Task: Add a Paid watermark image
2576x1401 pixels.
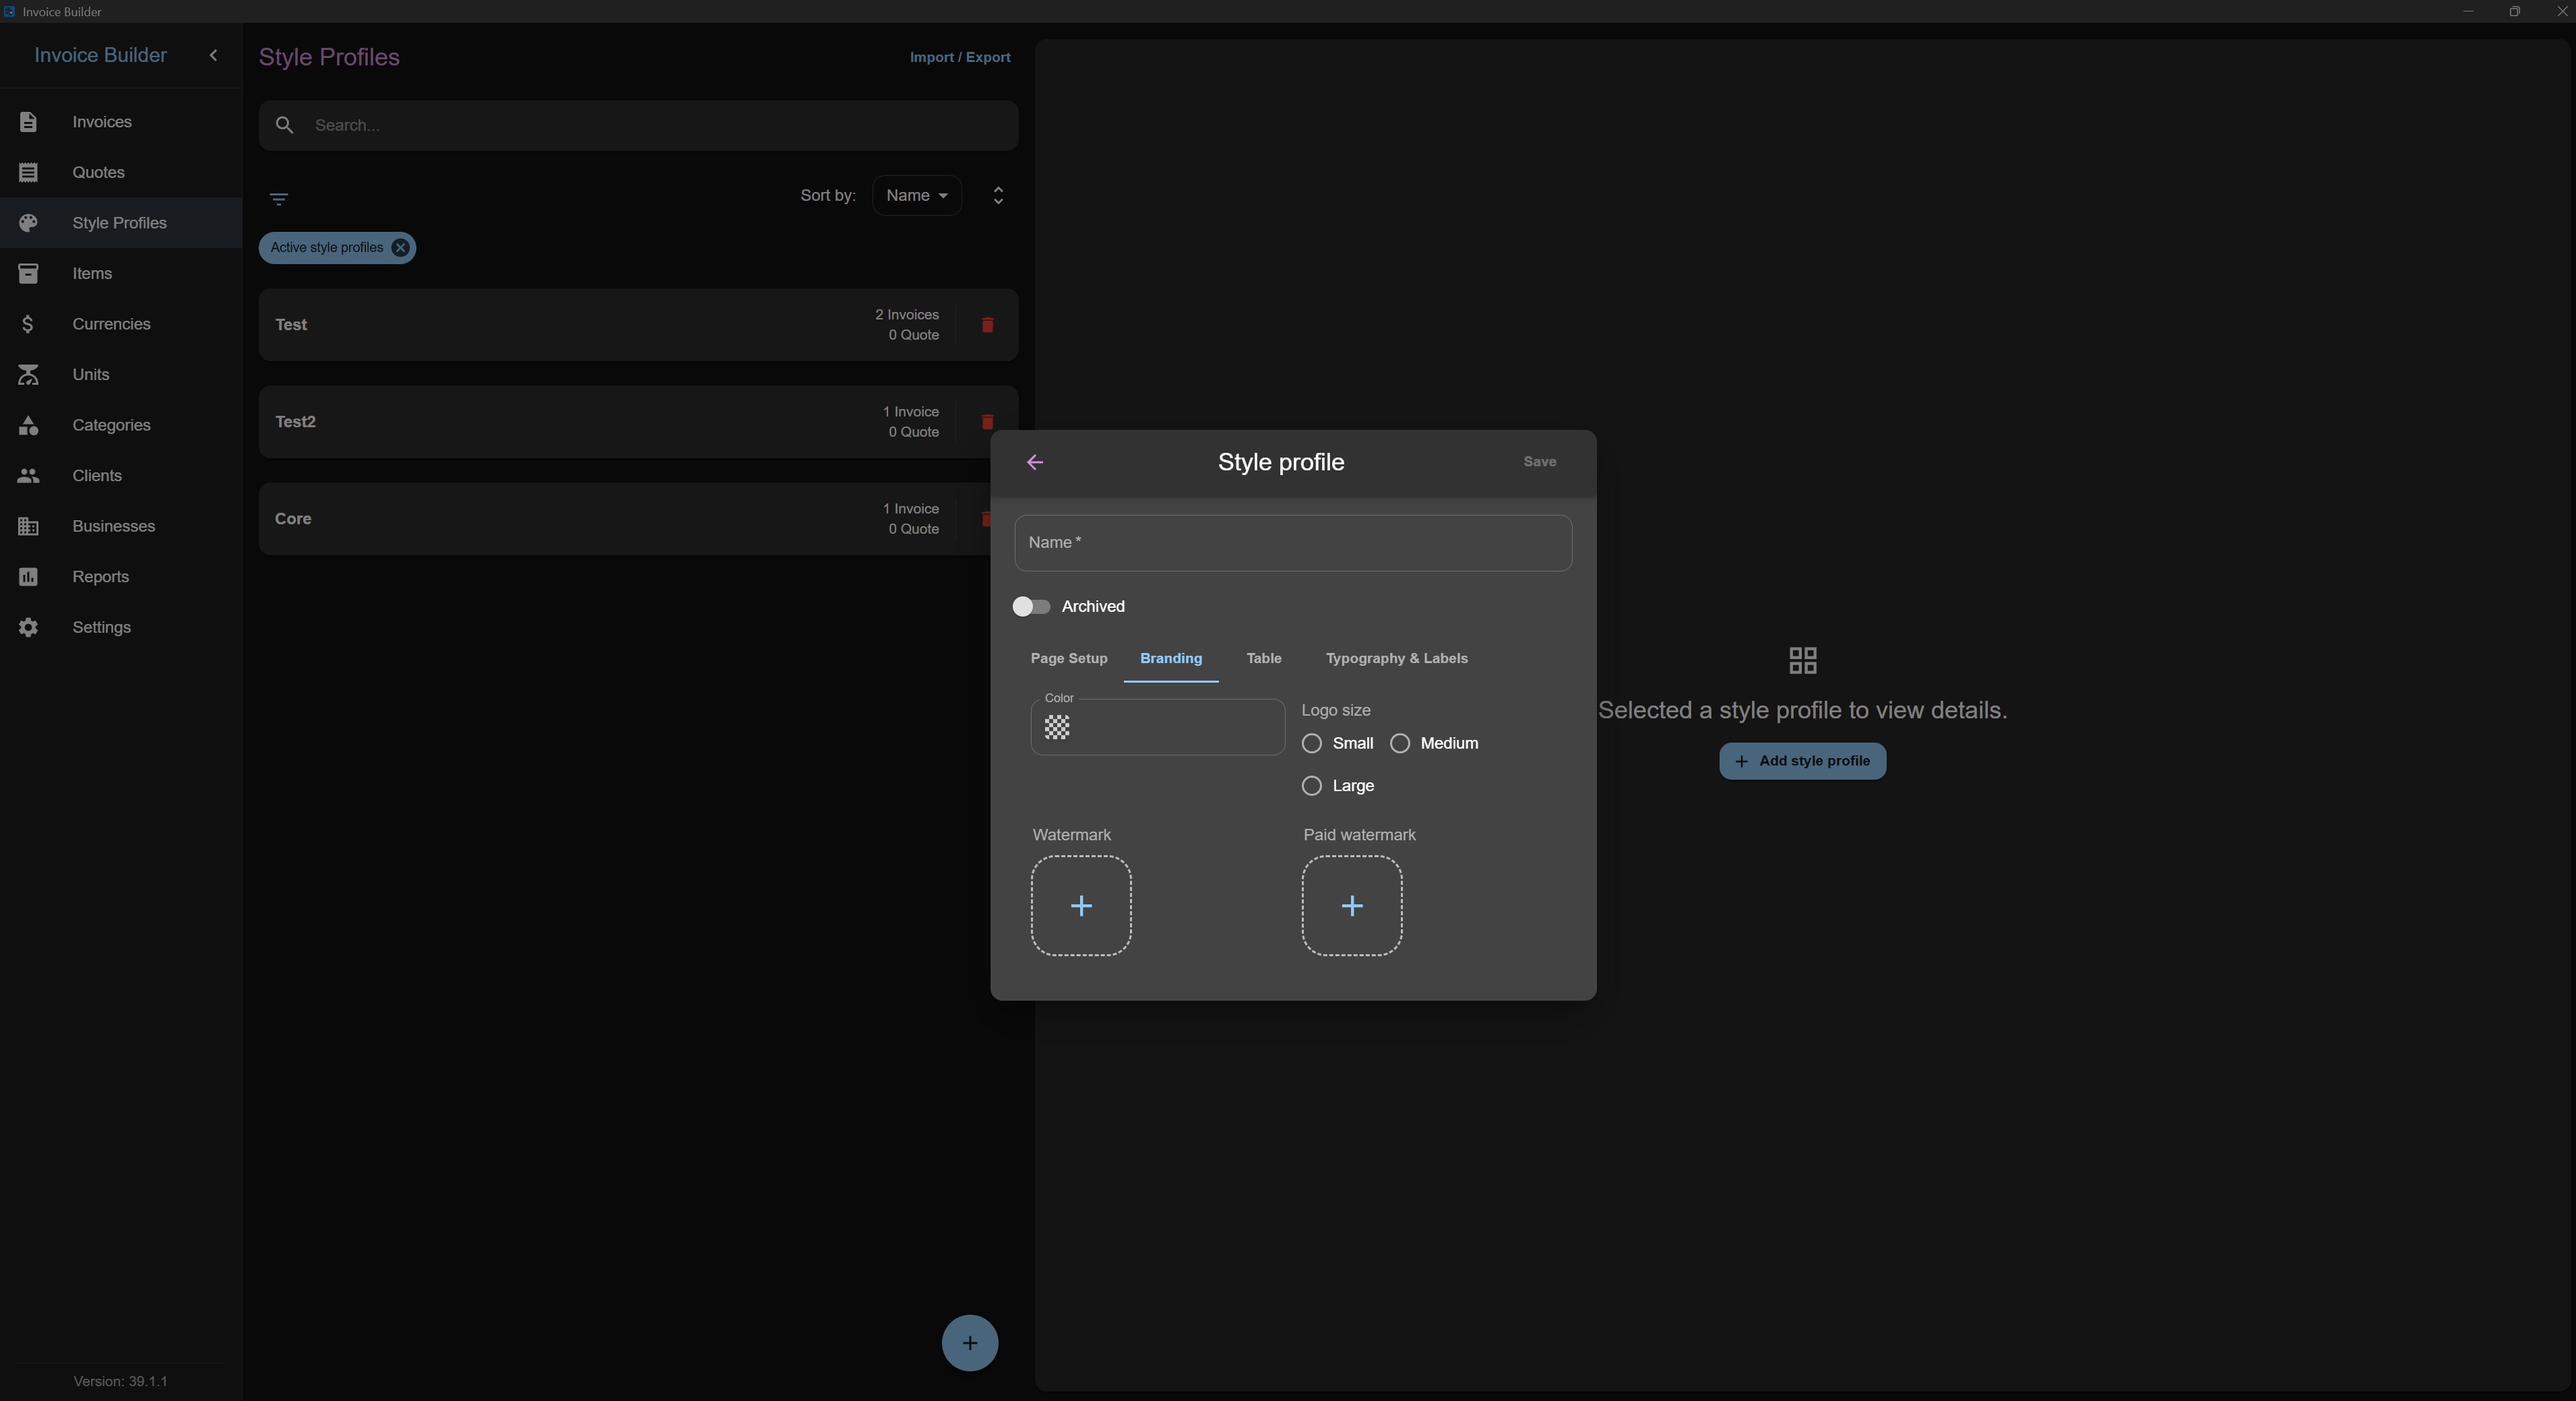Action: coord(1352,906)
